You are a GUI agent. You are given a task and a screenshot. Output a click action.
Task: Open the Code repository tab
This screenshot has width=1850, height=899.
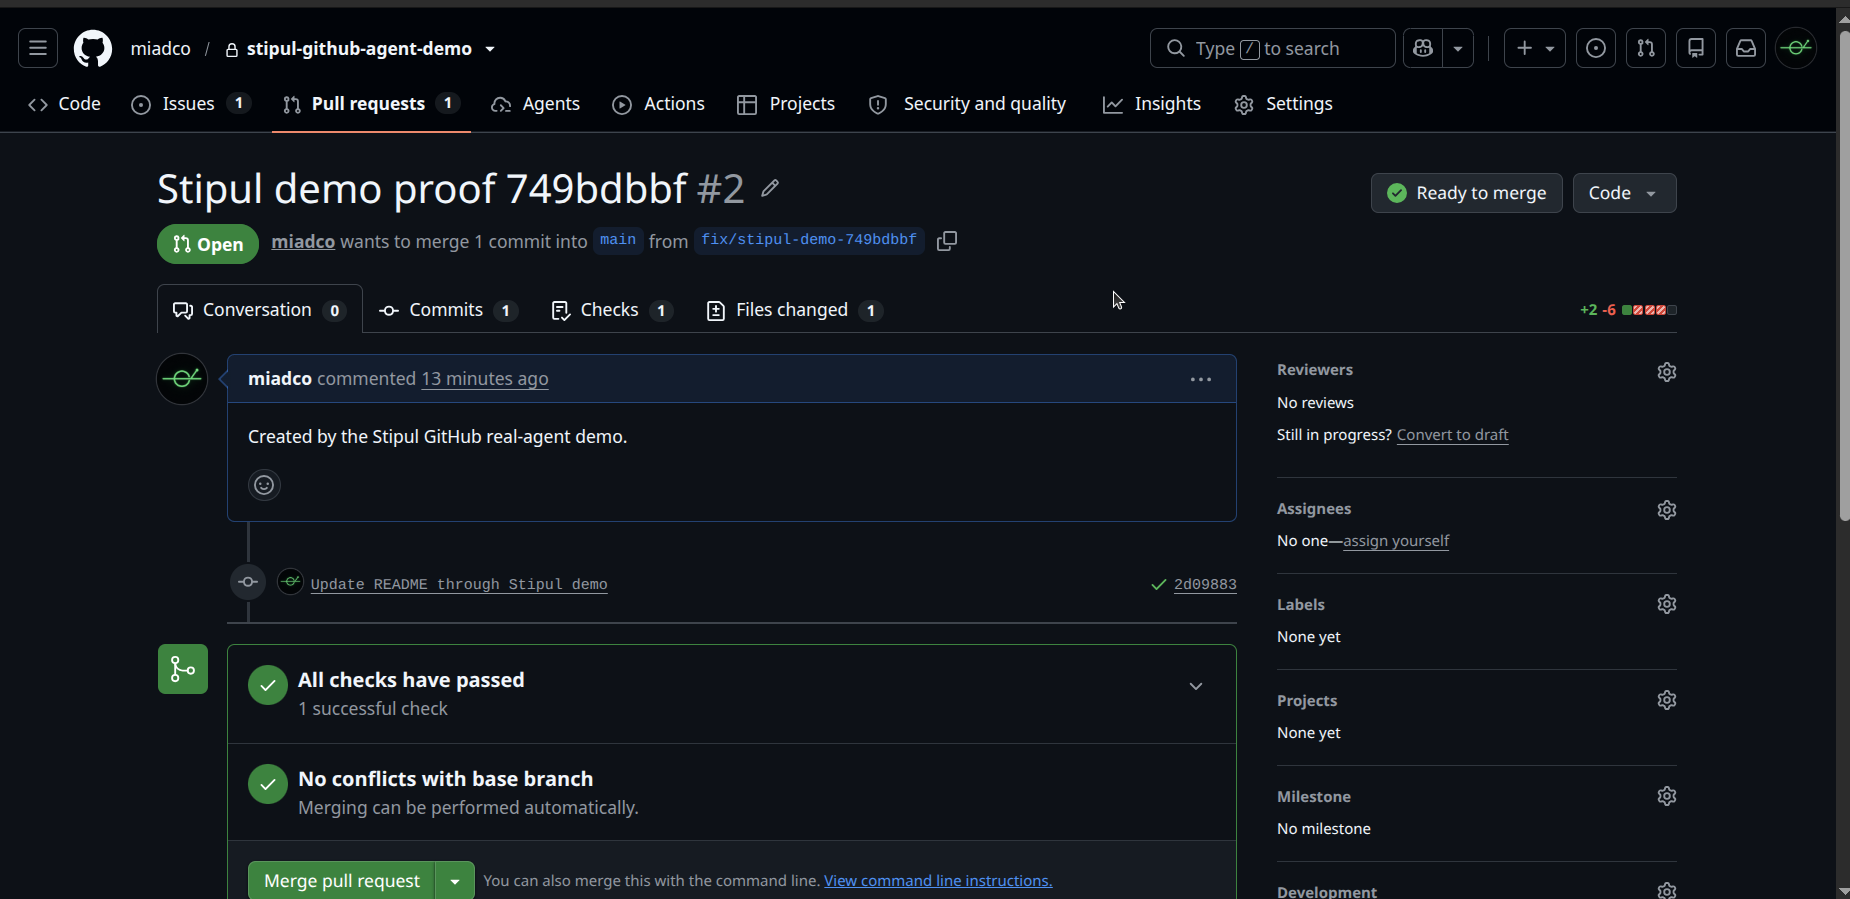tap(65, 104)
